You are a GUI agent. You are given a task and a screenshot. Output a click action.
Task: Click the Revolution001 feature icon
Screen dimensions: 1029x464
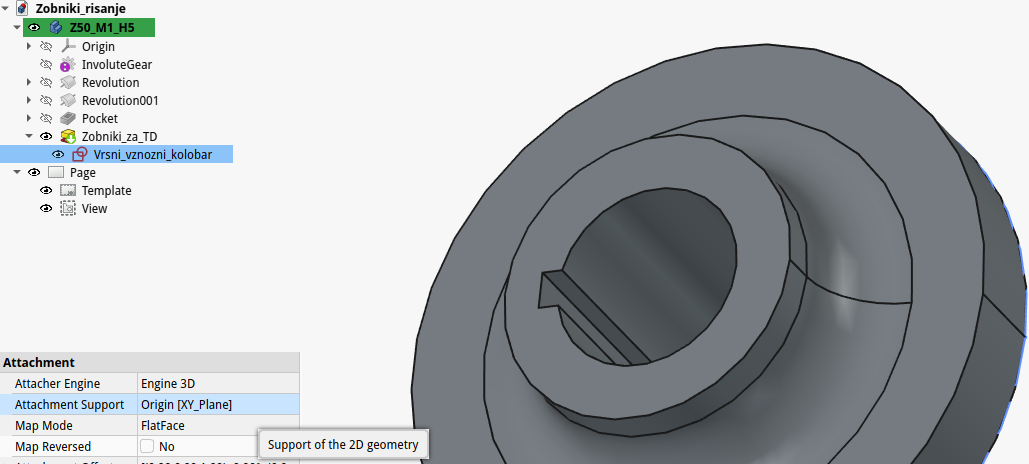point(68,100)
